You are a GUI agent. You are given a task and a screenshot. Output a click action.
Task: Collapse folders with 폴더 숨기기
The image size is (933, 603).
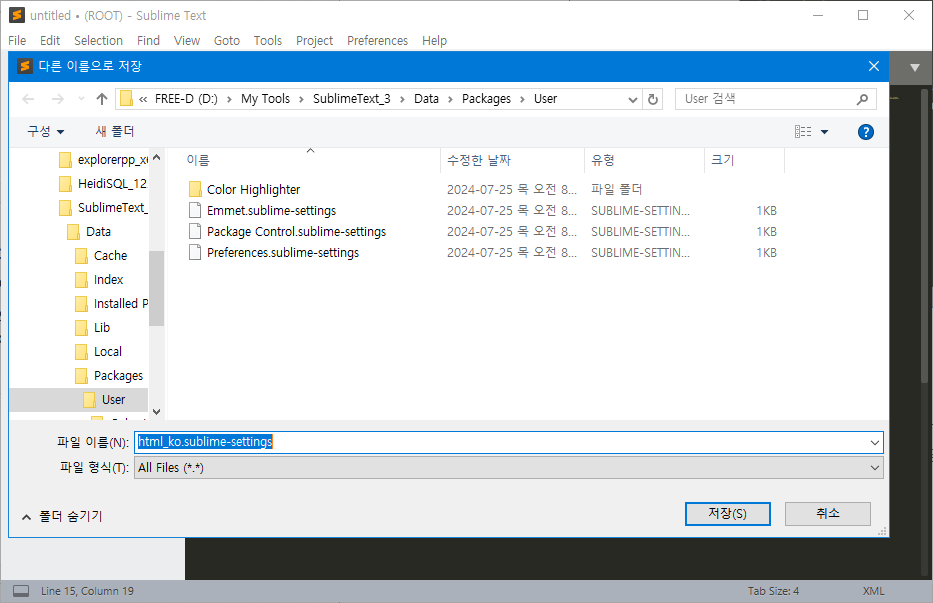(62, 517)
